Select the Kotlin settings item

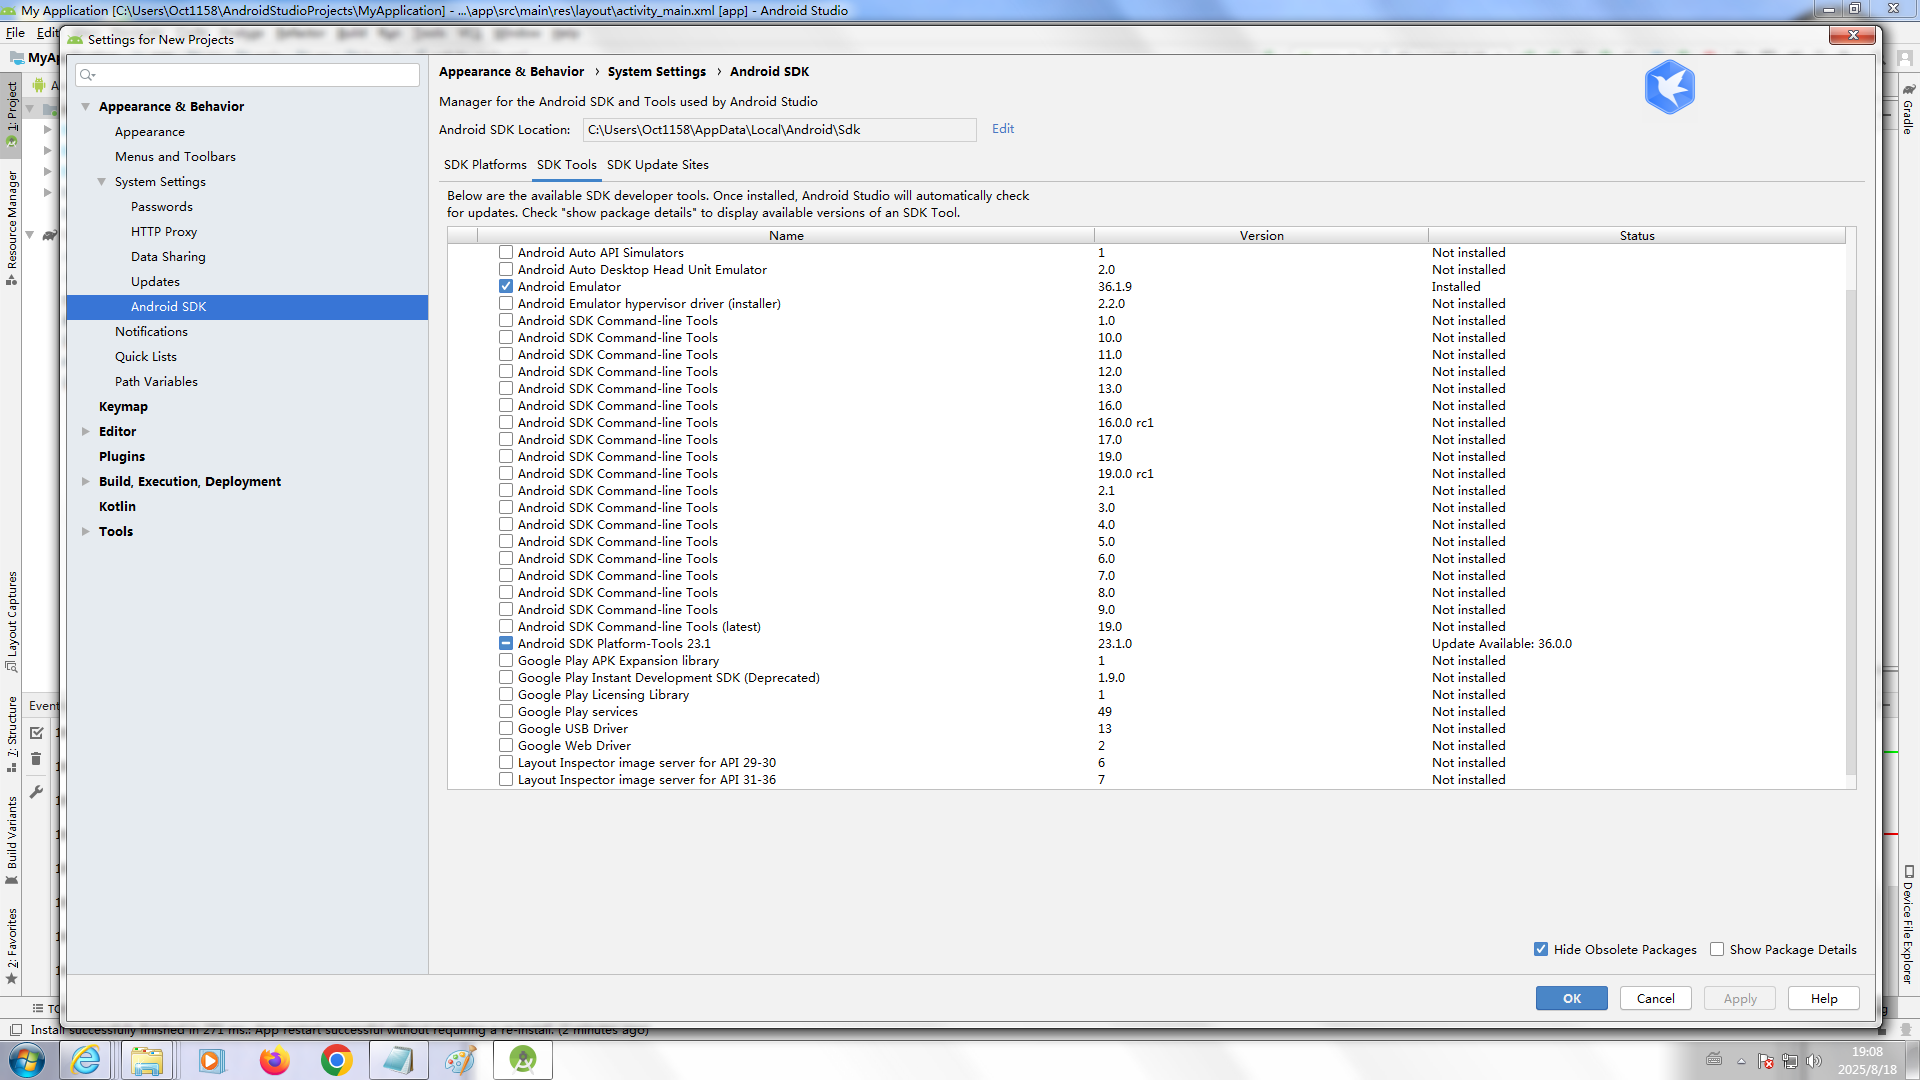pos(117,506)
